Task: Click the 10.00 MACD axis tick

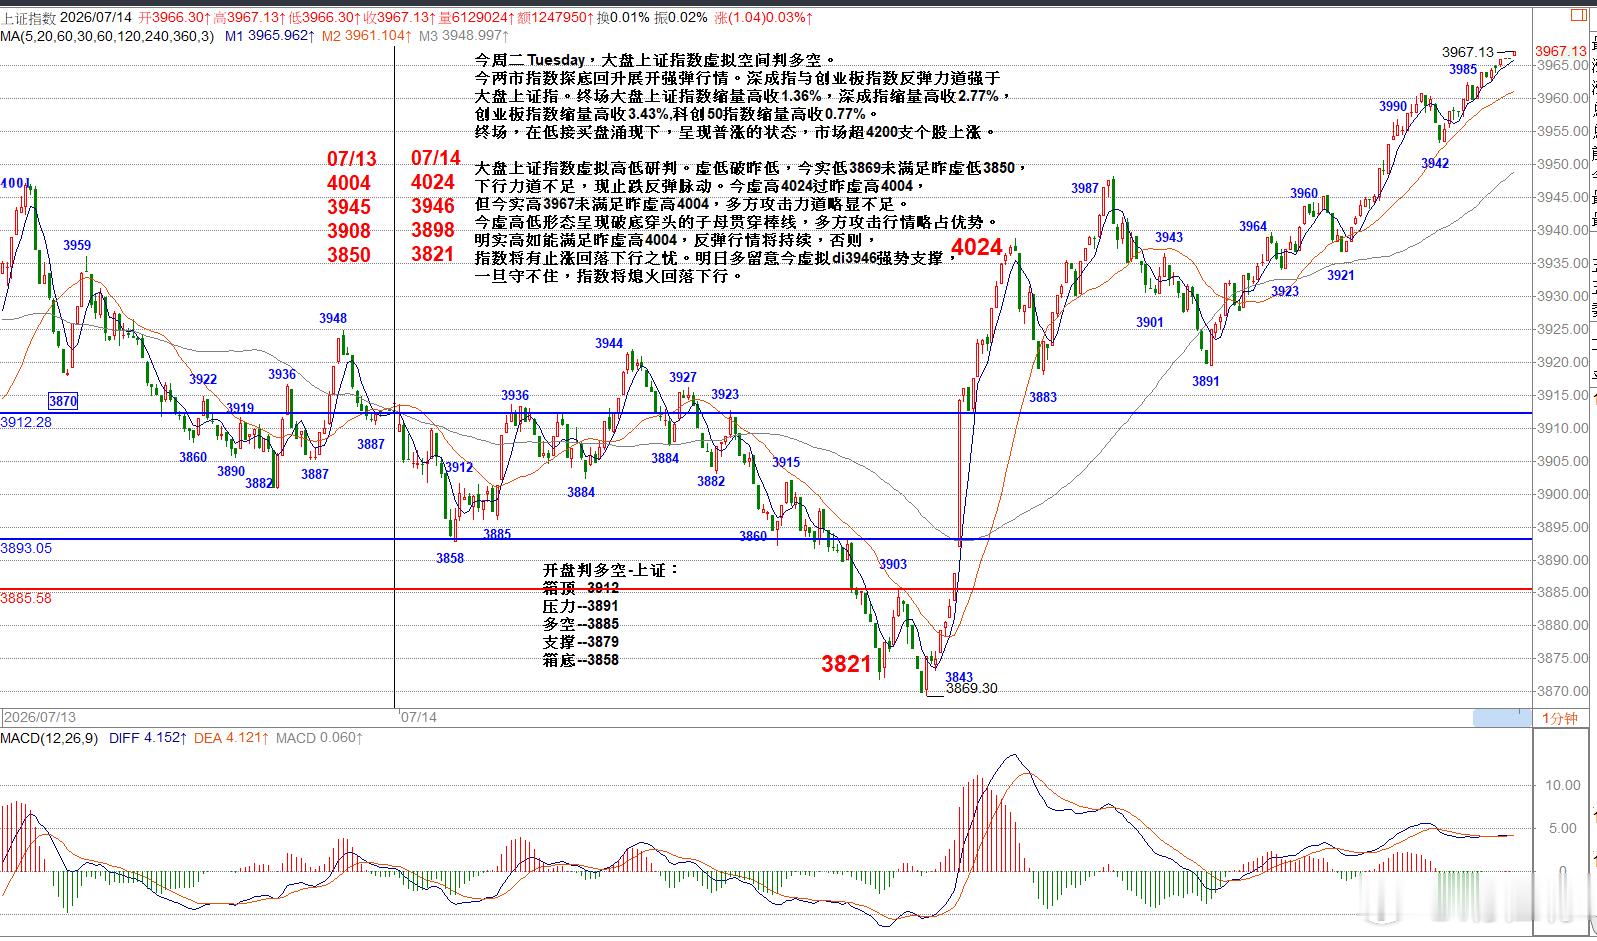Action: [x=1563, y=785]
